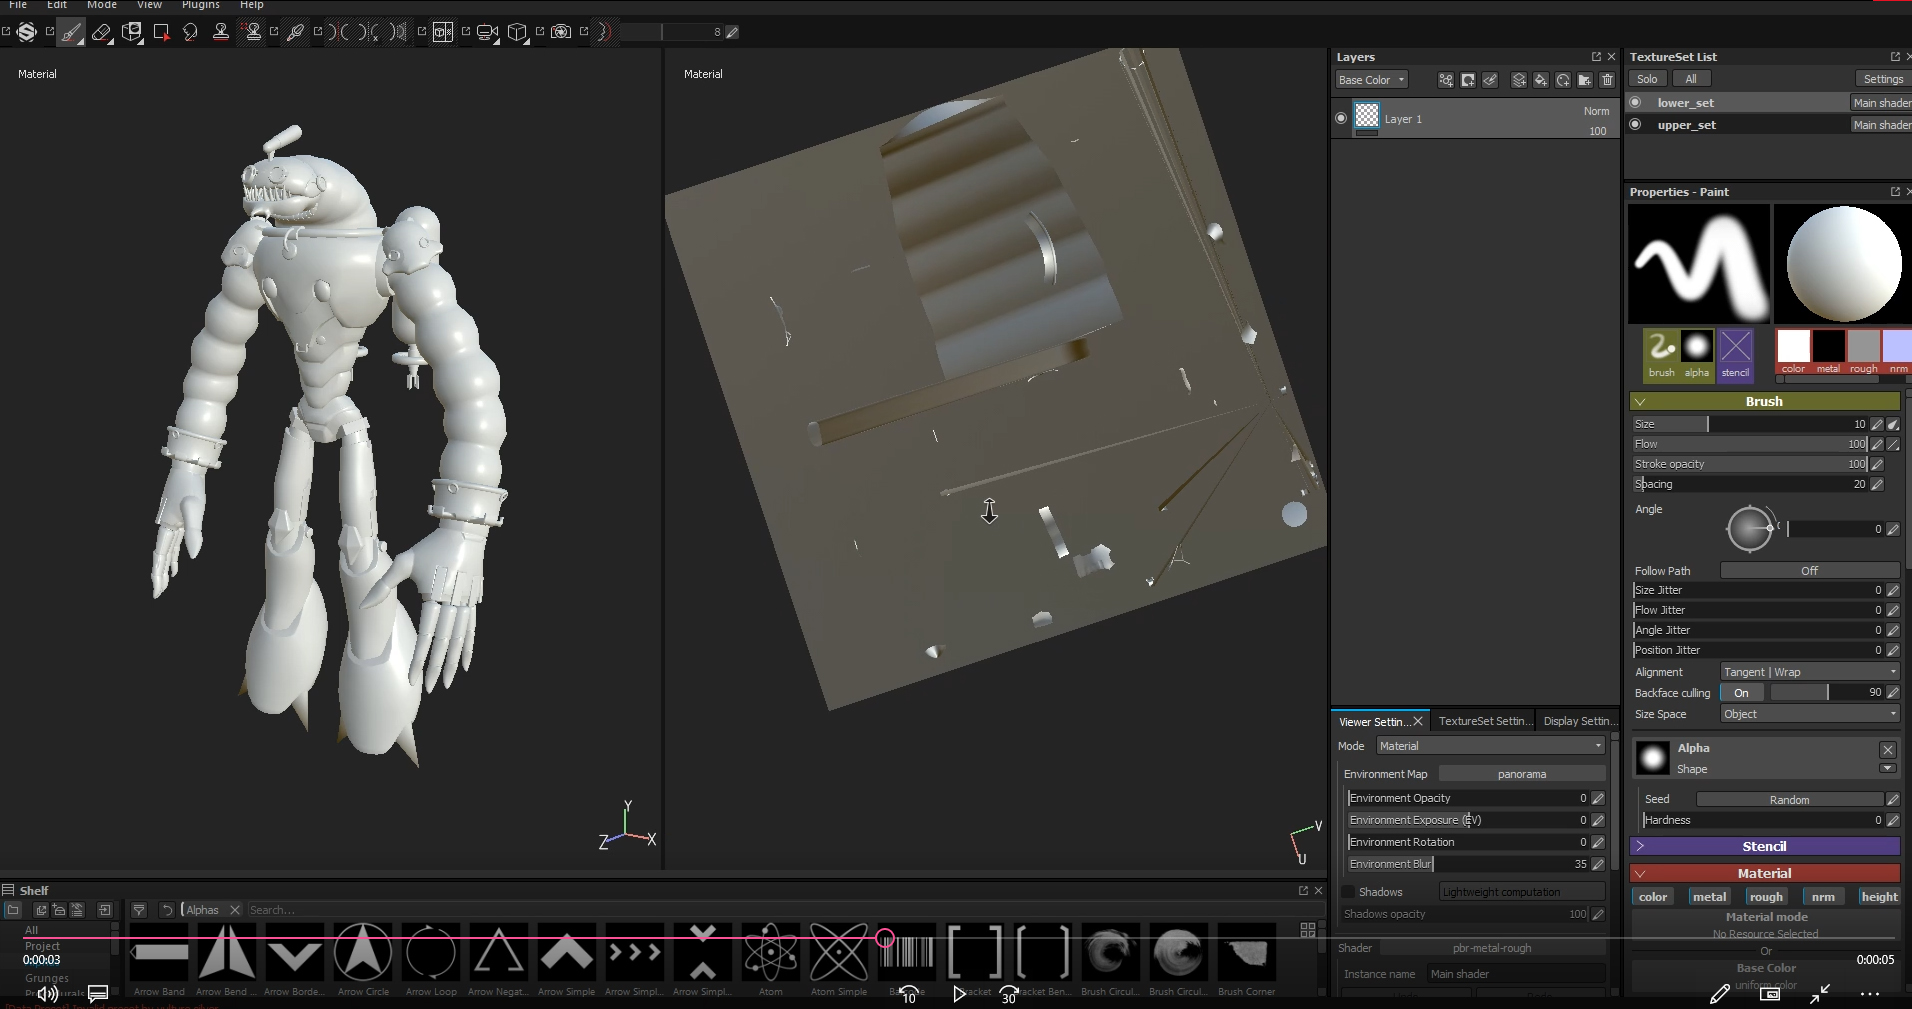
Task: Select the Eraser tool
Action: tap(101, 32)
